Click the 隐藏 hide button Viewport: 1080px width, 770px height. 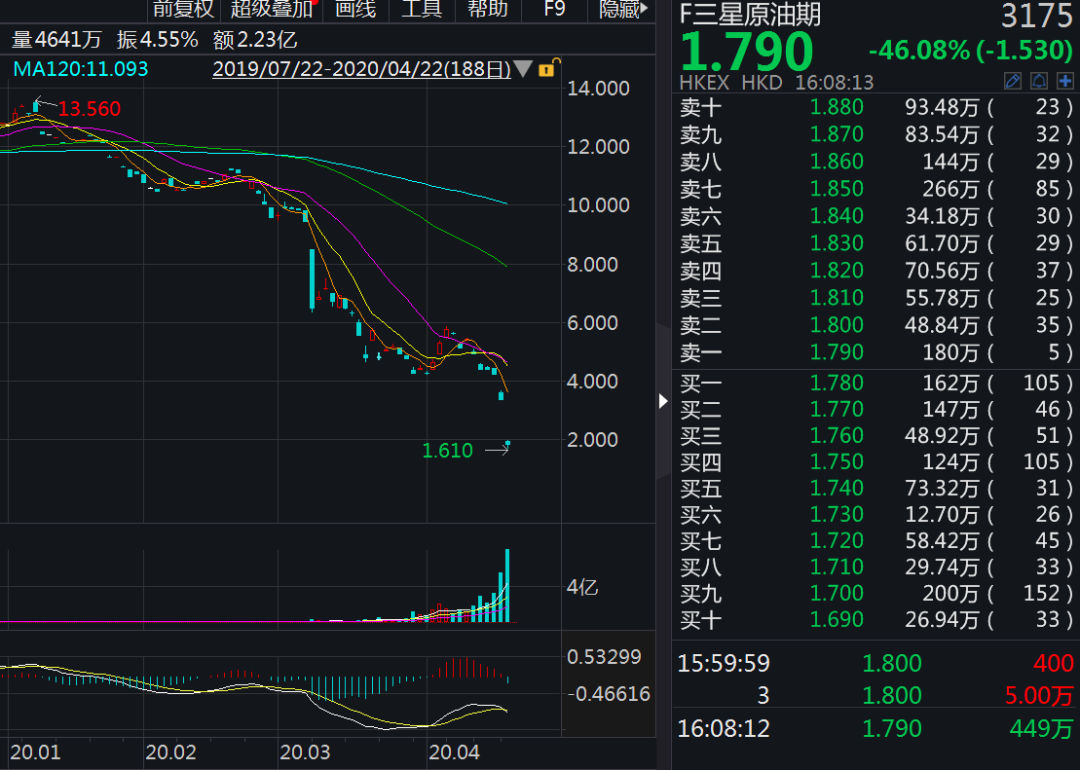coord(623,10)
